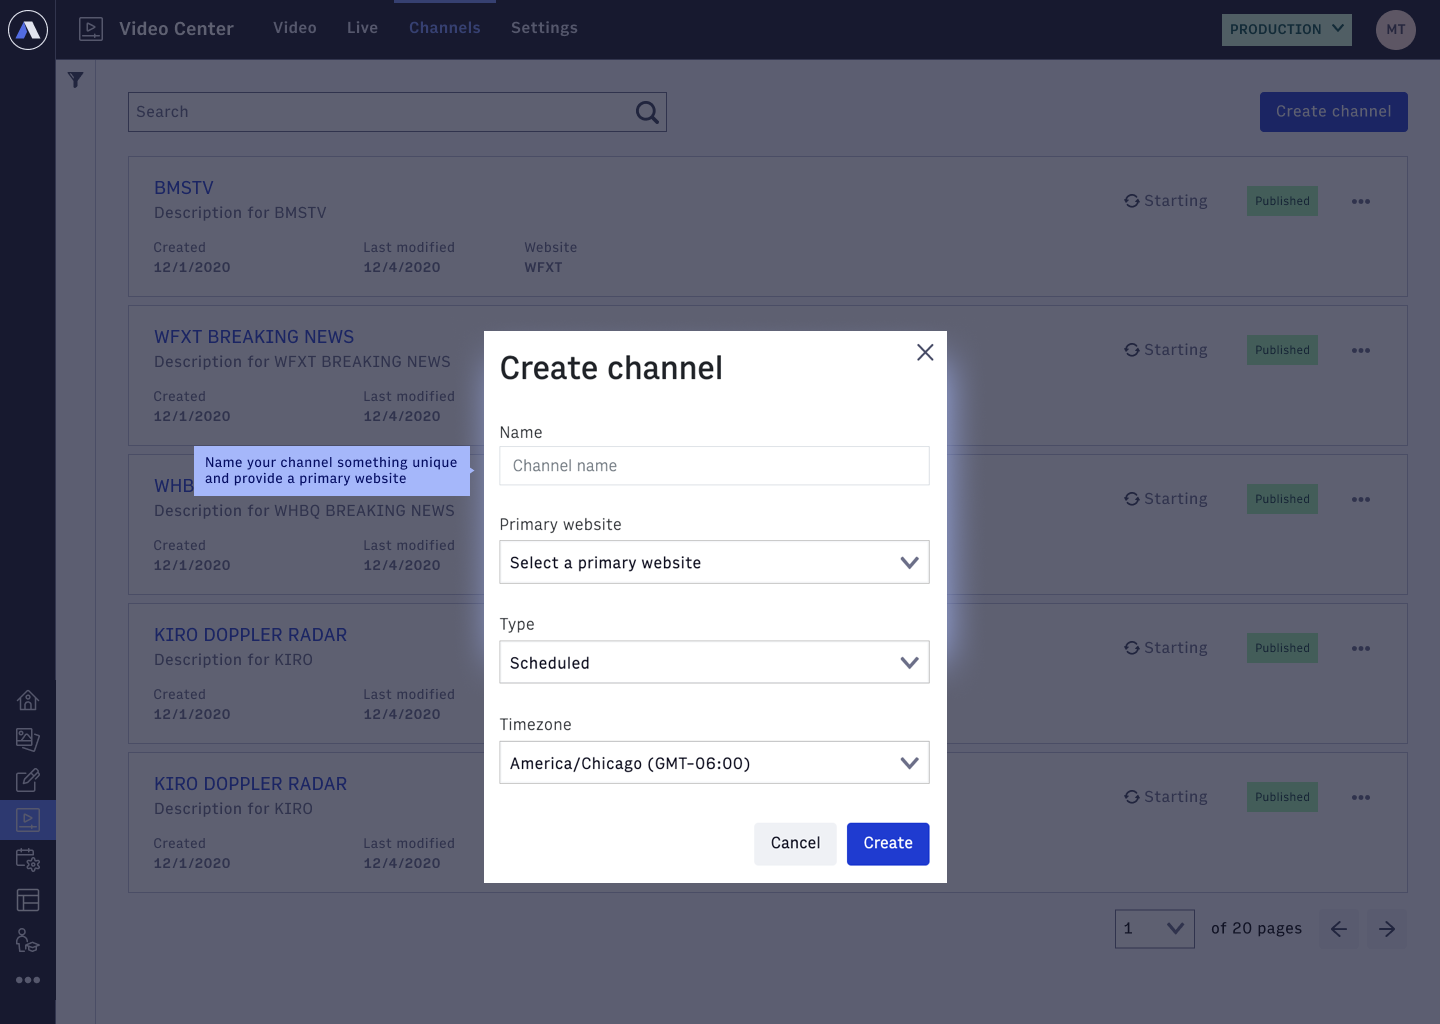Close the Create channel dialog
This screenshot has height=1024, width=1440.
(x=925, y=352)
